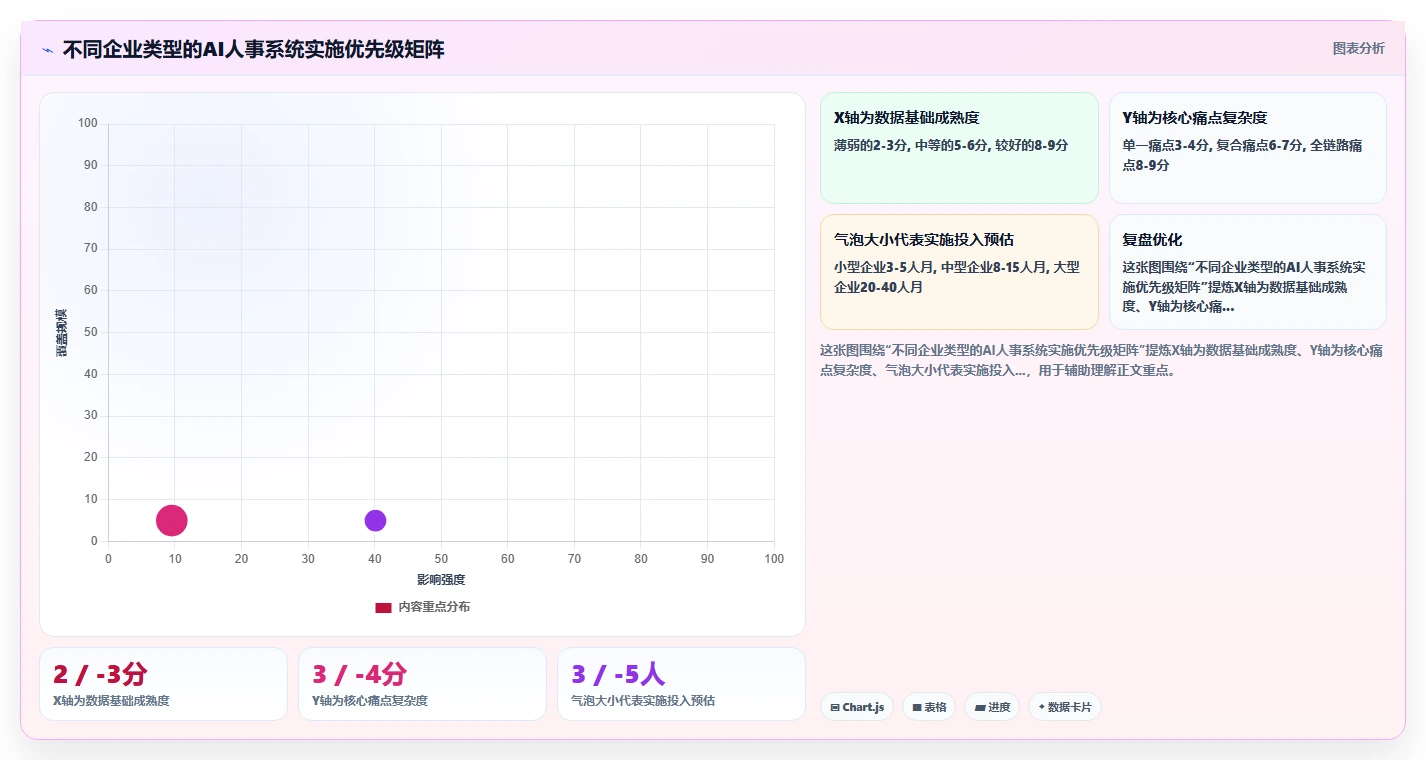
Task: Click the red legend color swatch
Action: tap(383, 607)
